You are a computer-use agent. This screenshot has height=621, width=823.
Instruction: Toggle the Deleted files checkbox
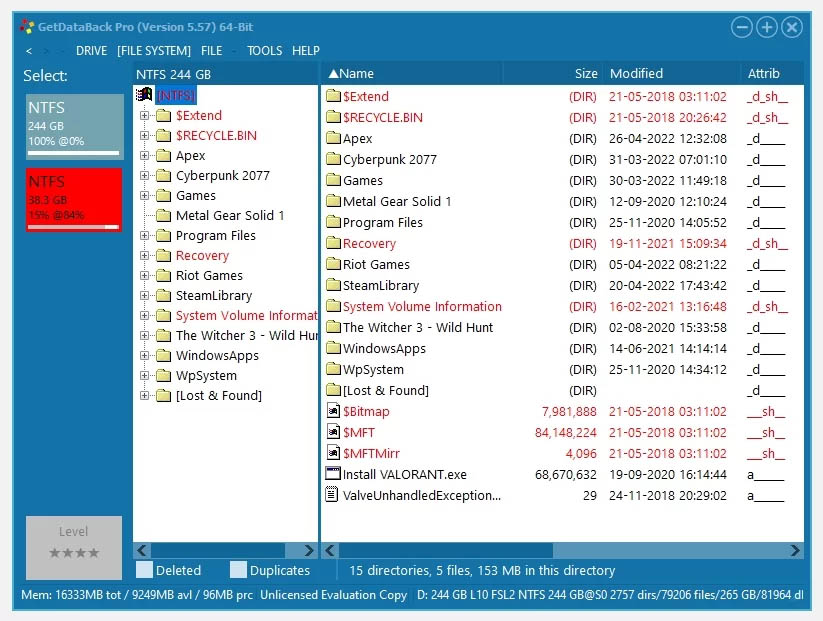(x=144, y=570)
